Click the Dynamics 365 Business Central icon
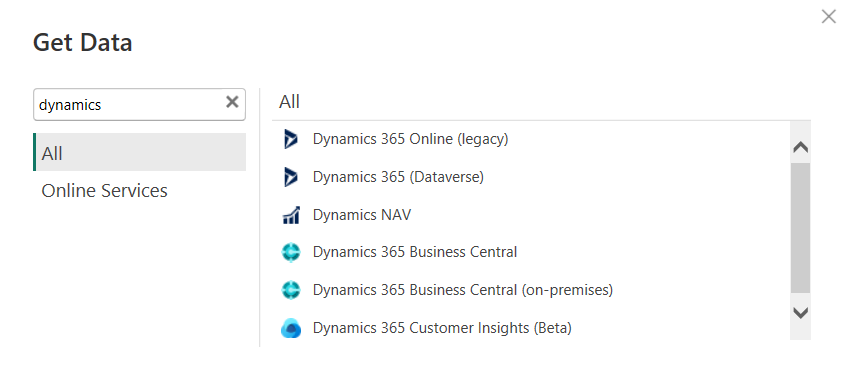This screenshot has width=848, height=374. pyautogui.click(x=290, y=252)
